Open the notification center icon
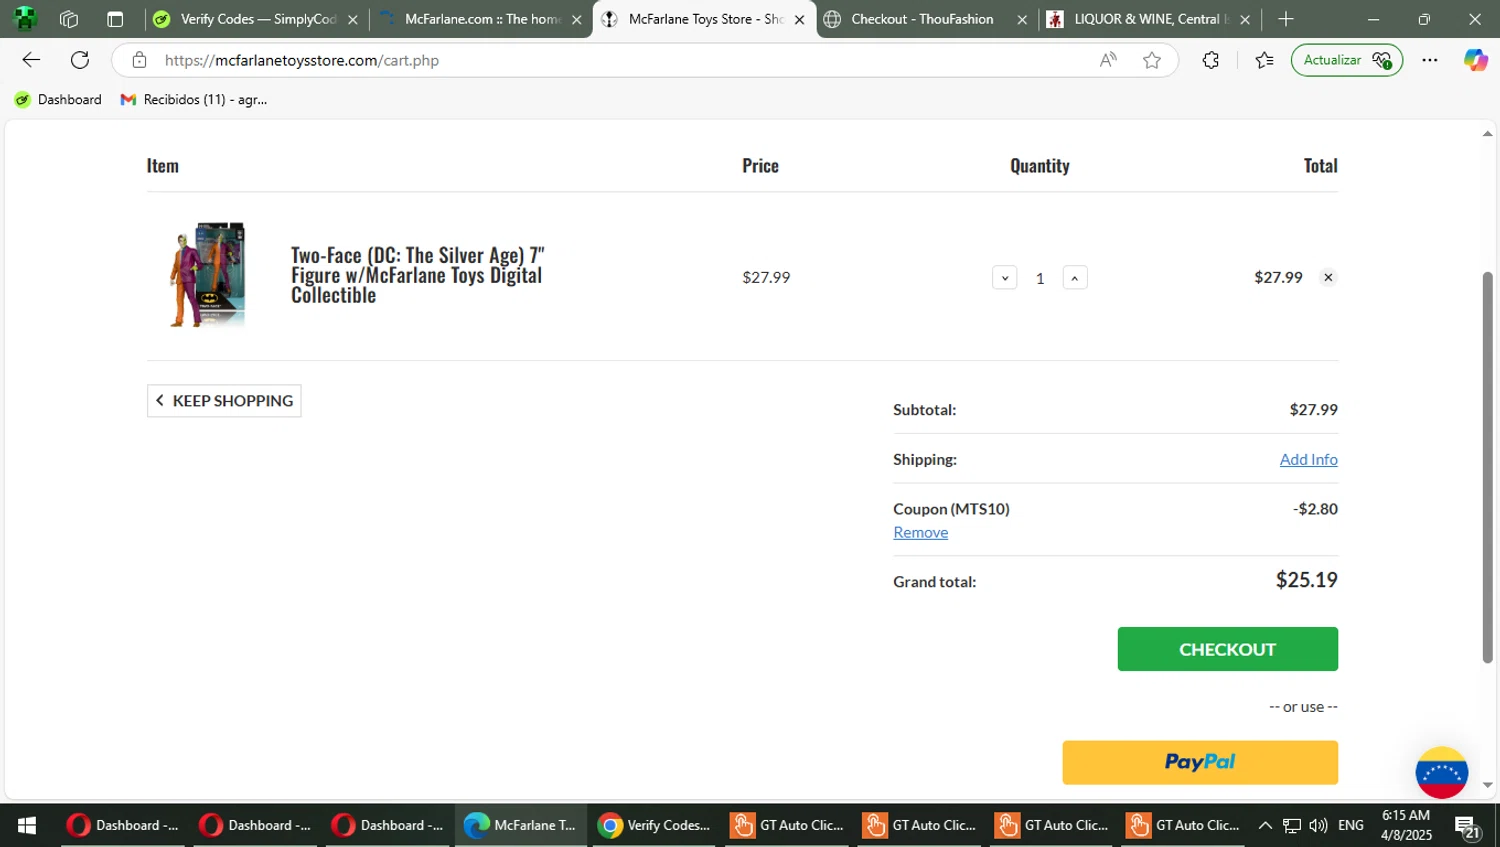 [x=1467, y=826]
